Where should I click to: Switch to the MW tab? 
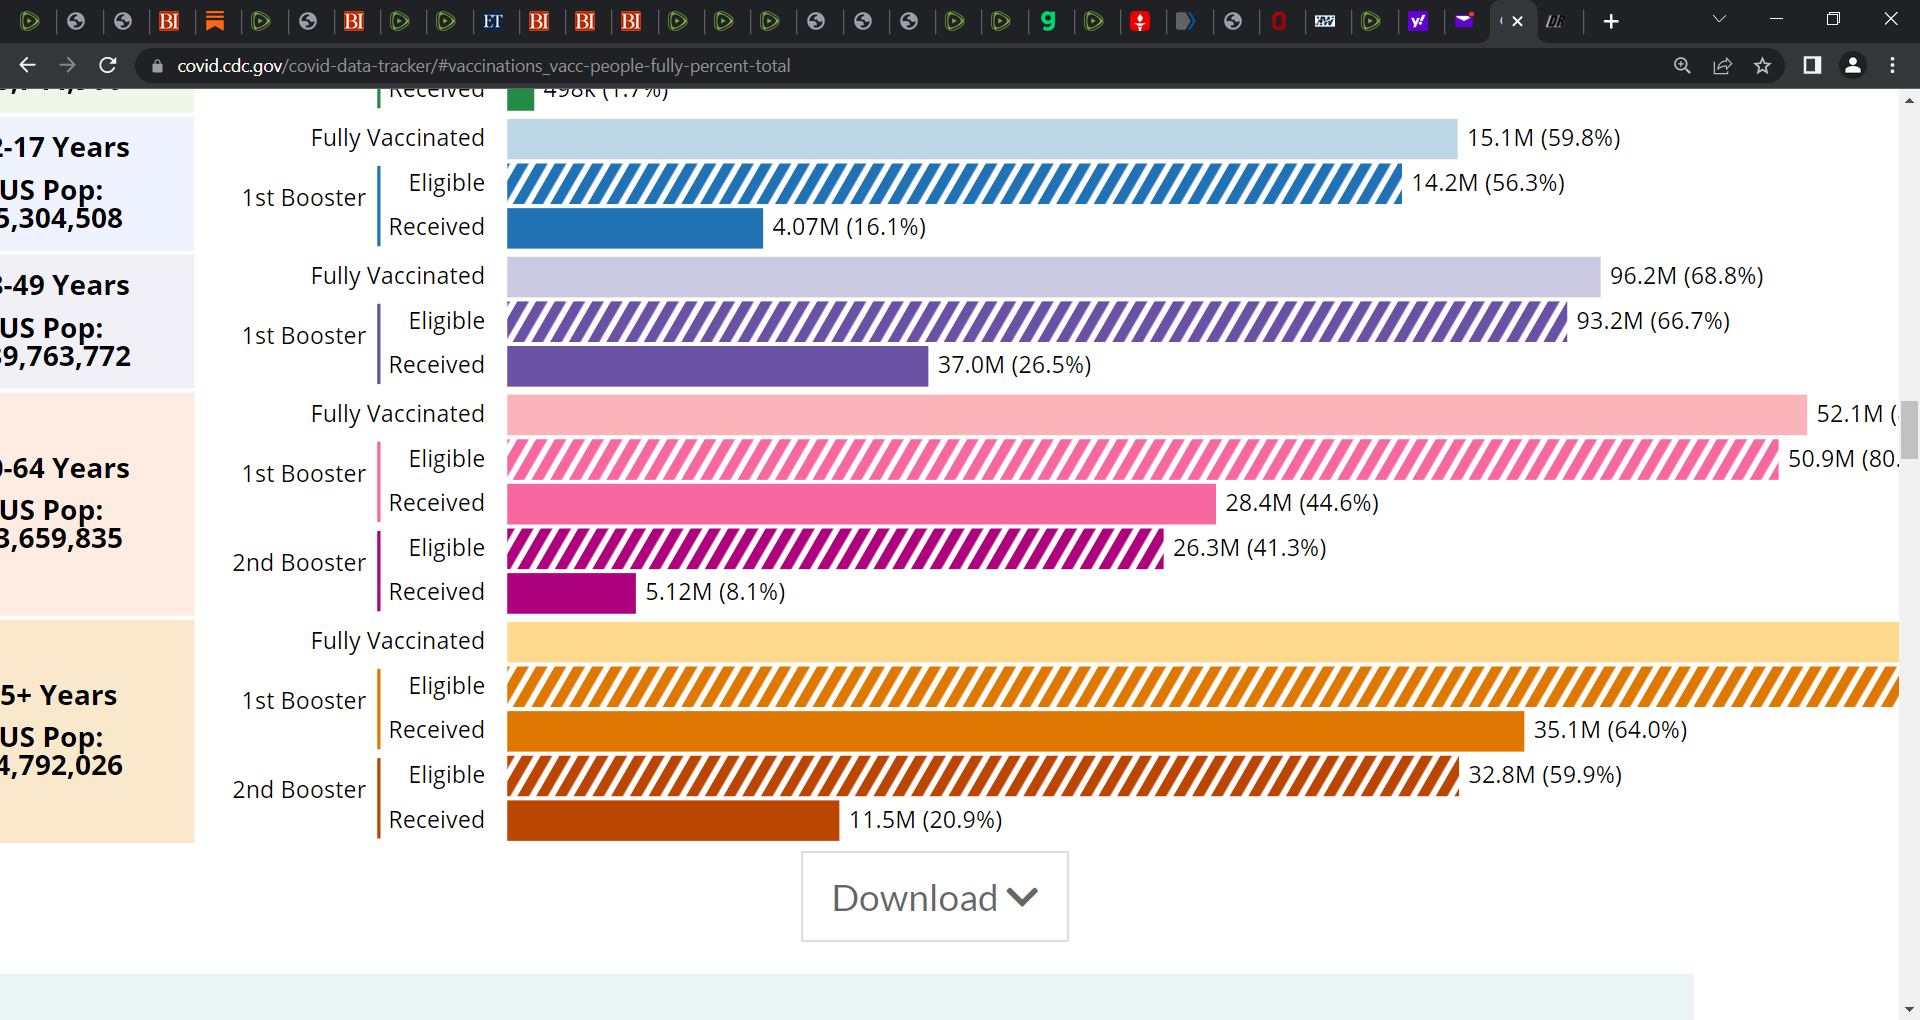(x=1325, y=21)
